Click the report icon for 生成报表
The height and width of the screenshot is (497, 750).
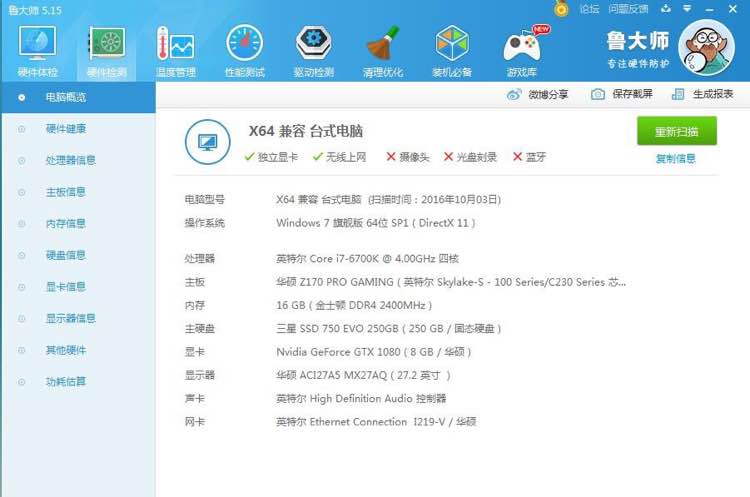(x=678, y=94)
